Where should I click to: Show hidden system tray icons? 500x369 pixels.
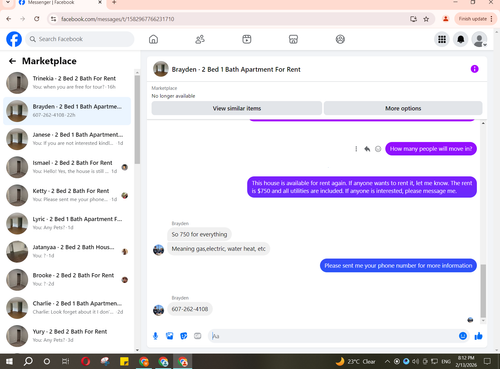pos(387,361)
